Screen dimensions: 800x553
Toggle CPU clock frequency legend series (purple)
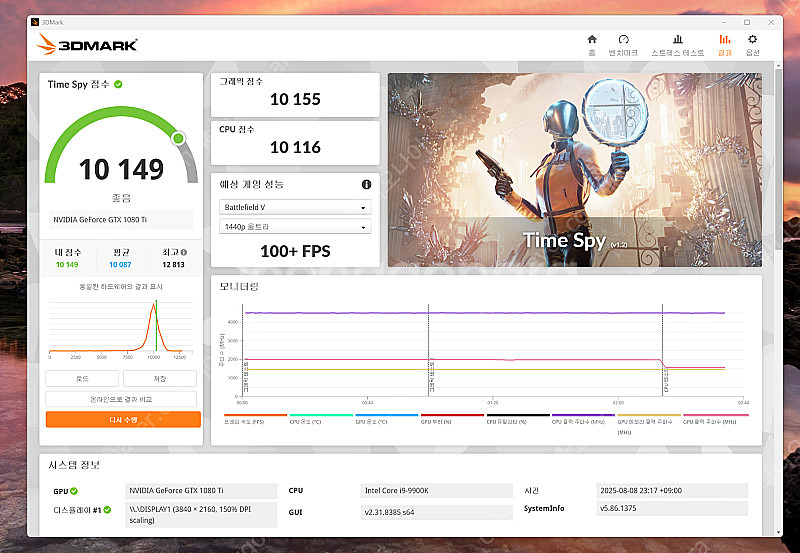(583, 419)
